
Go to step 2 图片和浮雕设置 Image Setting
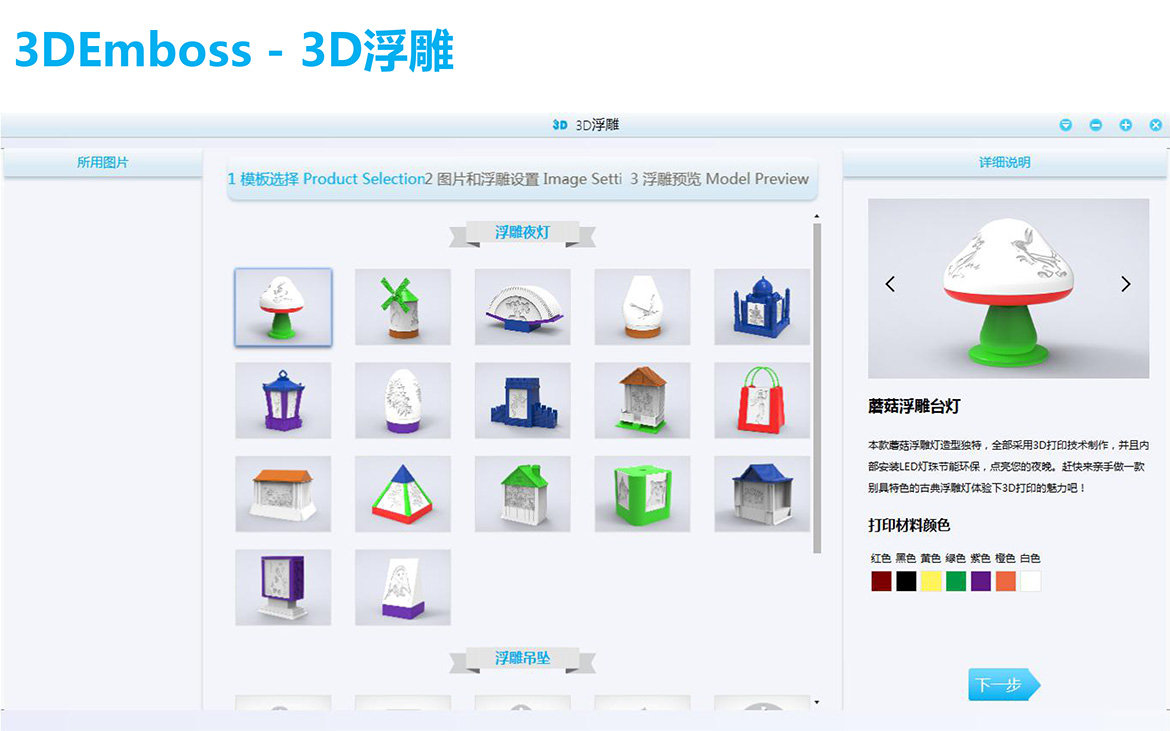pos(523,179)
